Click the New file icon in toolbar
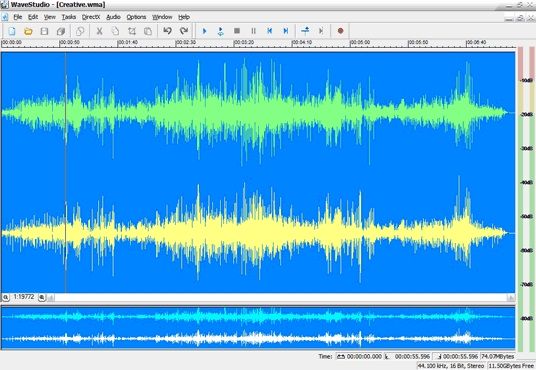 pos(12,31)
